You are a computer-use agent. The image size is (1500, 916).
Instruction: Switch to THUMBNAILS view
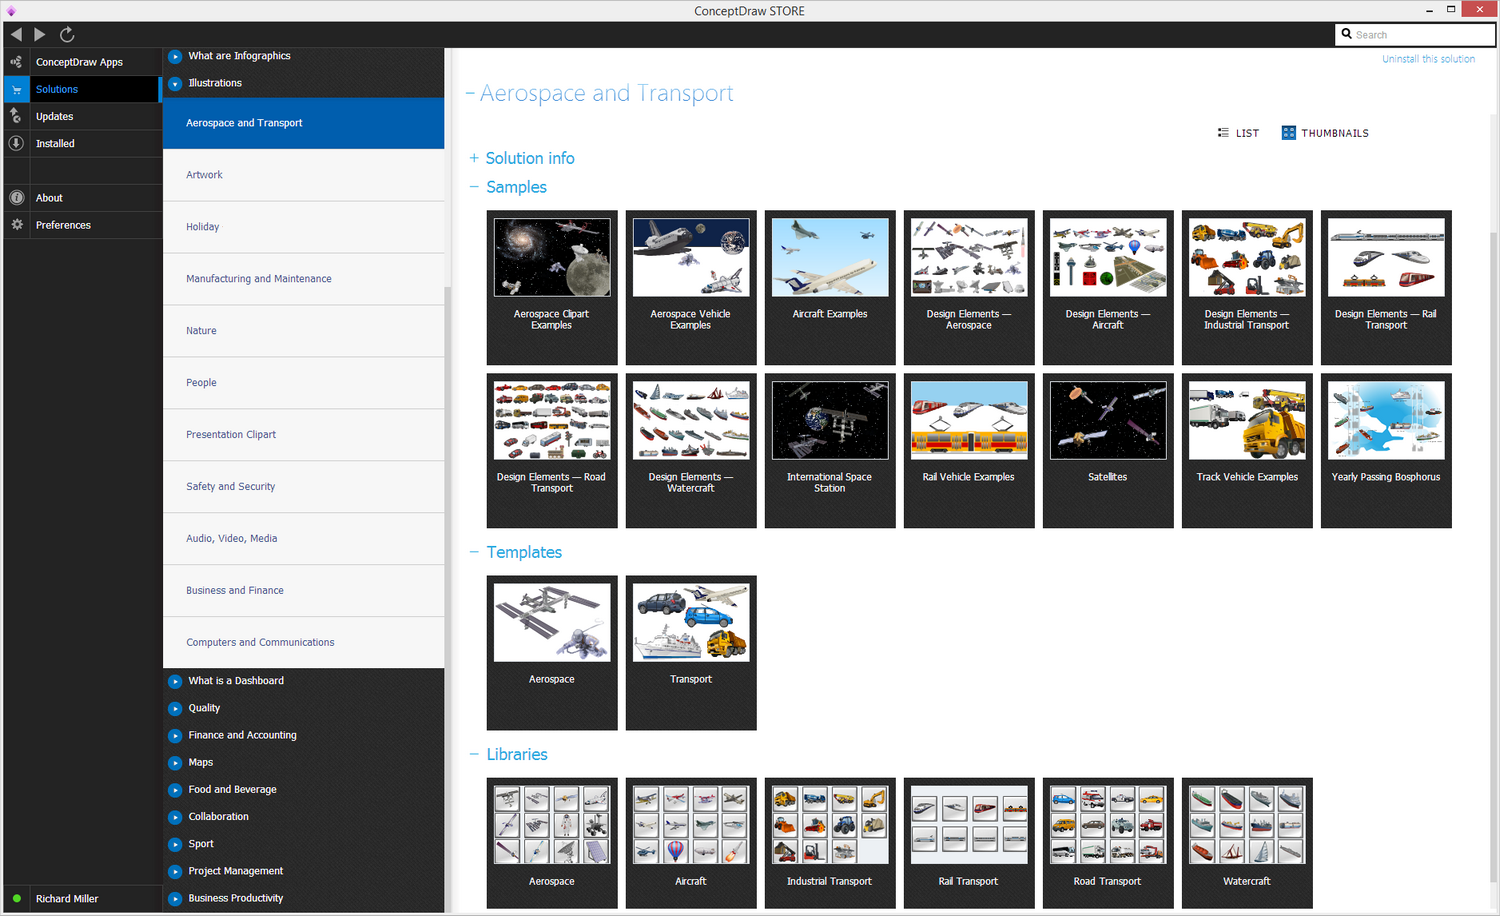tap(1325, 133)
